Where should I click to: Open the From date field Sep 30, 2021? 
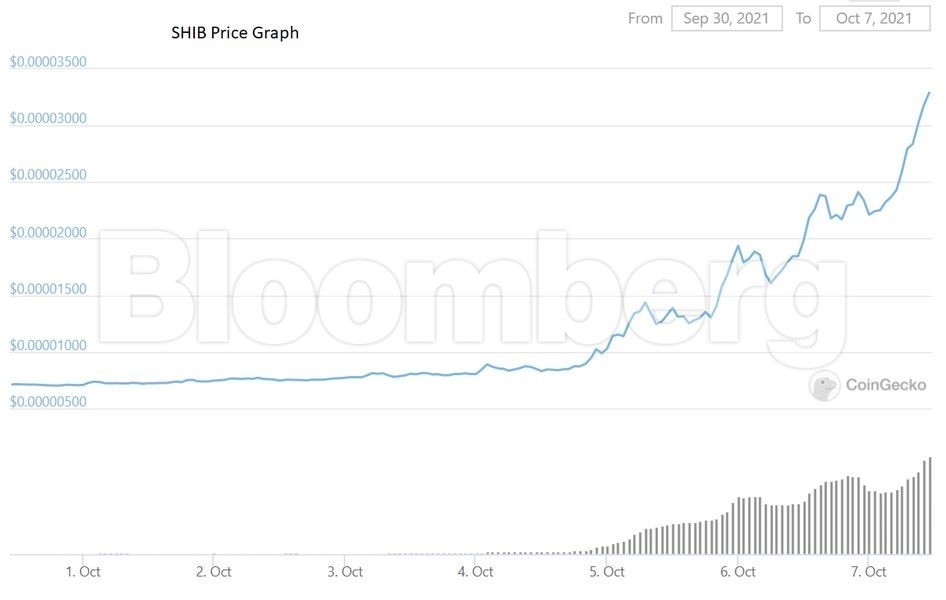(x=725, y=18)
